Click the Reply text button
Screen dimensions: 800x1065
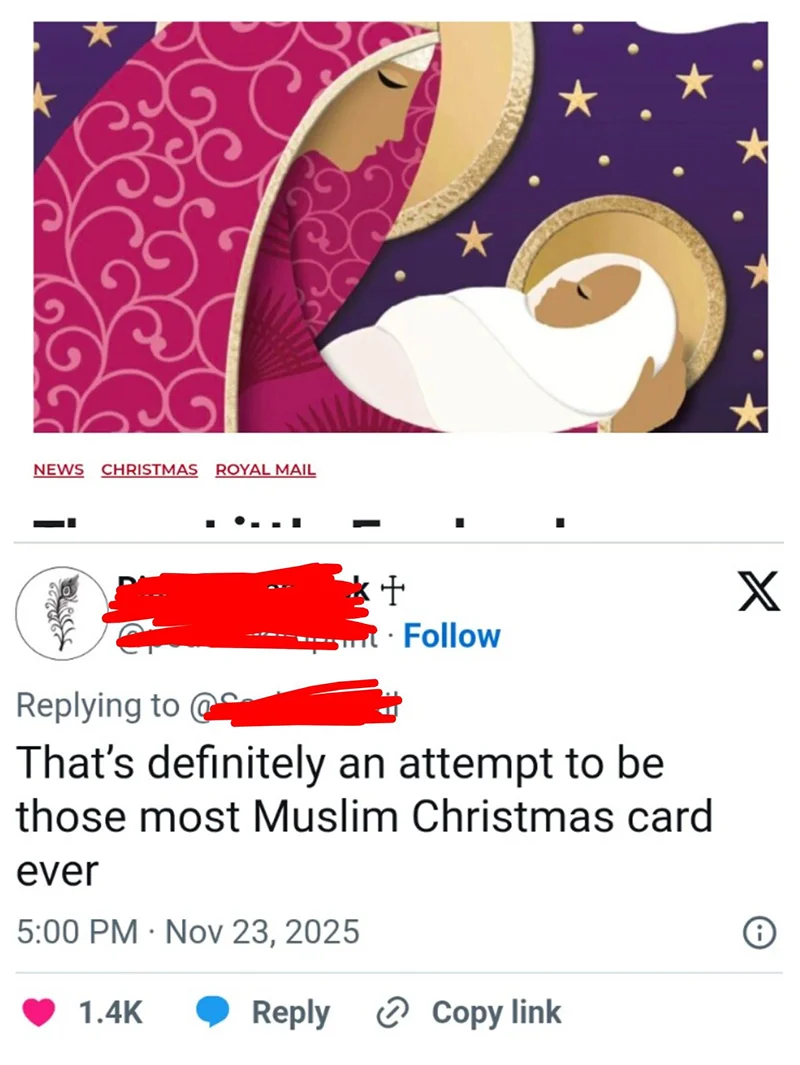[x=291, y=1012]
